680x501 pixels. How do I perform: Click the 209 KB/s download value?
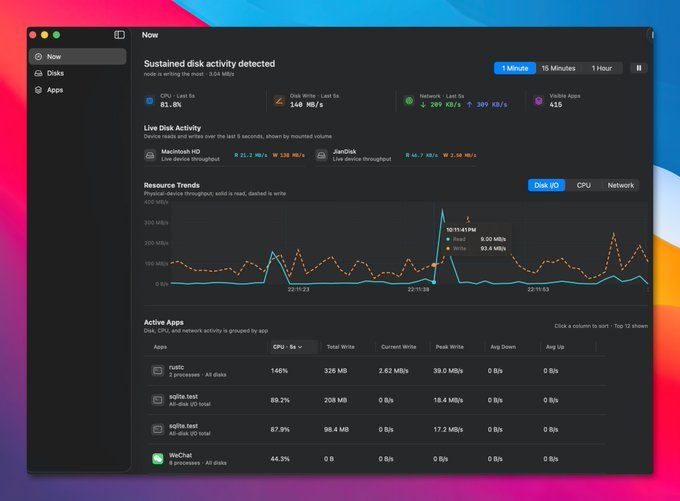[445, 105]
